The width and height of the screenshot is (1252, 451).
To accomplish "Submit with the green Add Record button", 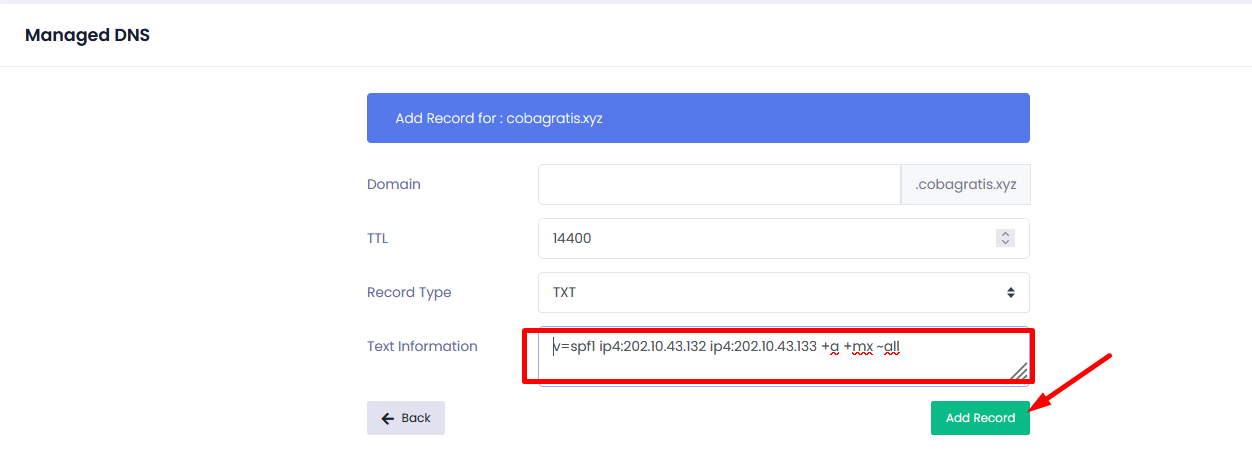I will pos(980,418).
